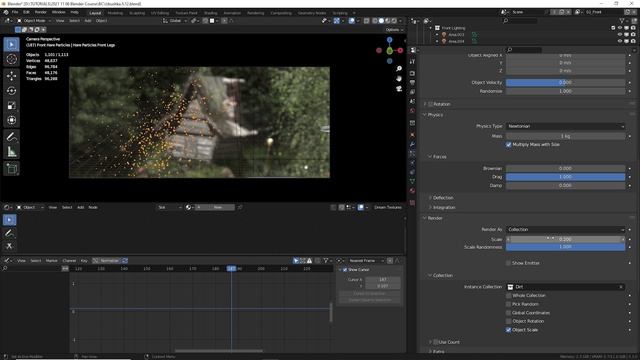The image size is (640, 360).
Task: Enable the Pick Random checkbox
Action: [x=509, y=304]
